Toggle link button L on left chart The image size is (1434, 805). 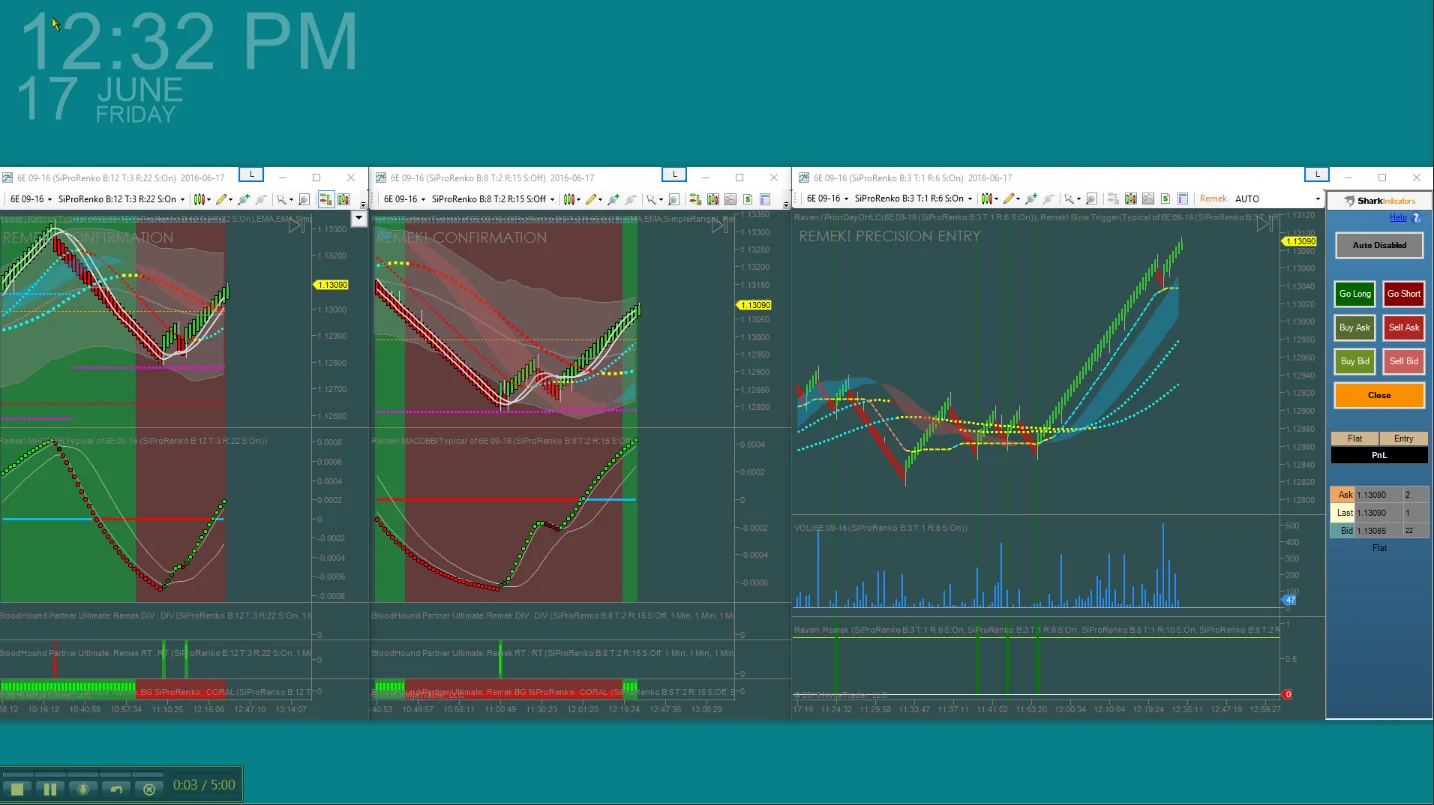pos(252,175)
